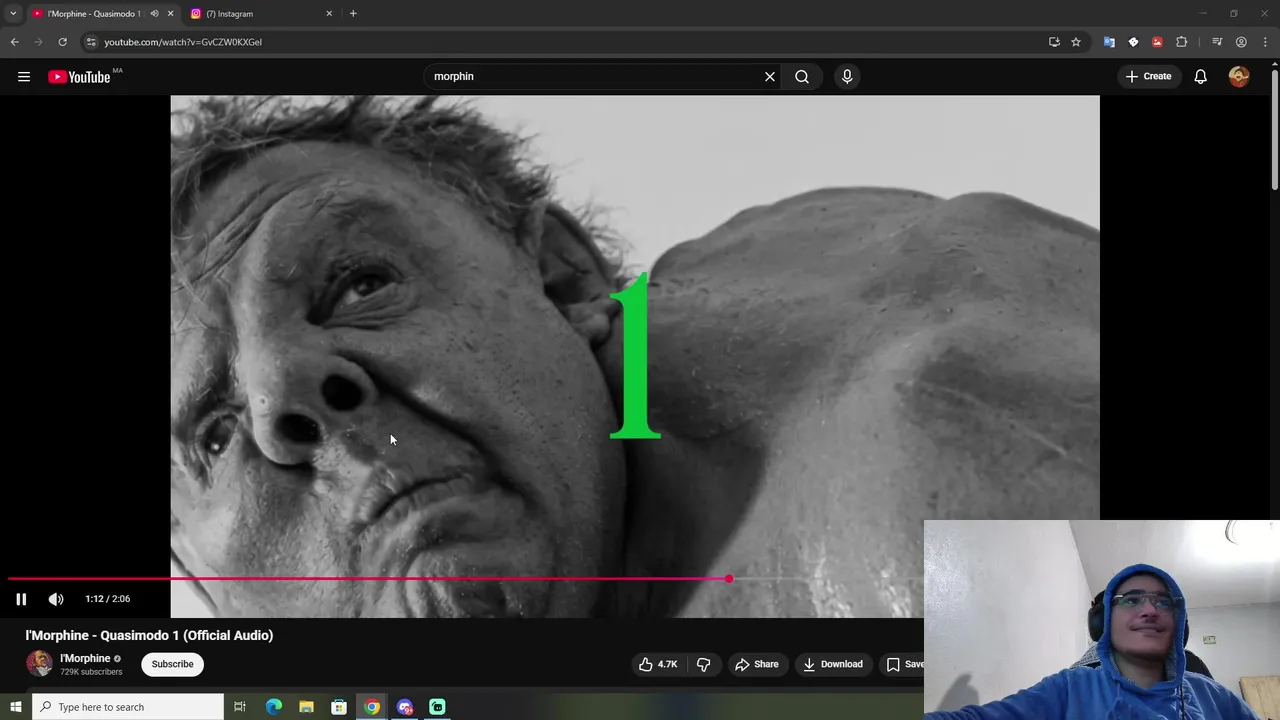
Task: Click the 729K subscribers text
Action: (x=91, y=672)
